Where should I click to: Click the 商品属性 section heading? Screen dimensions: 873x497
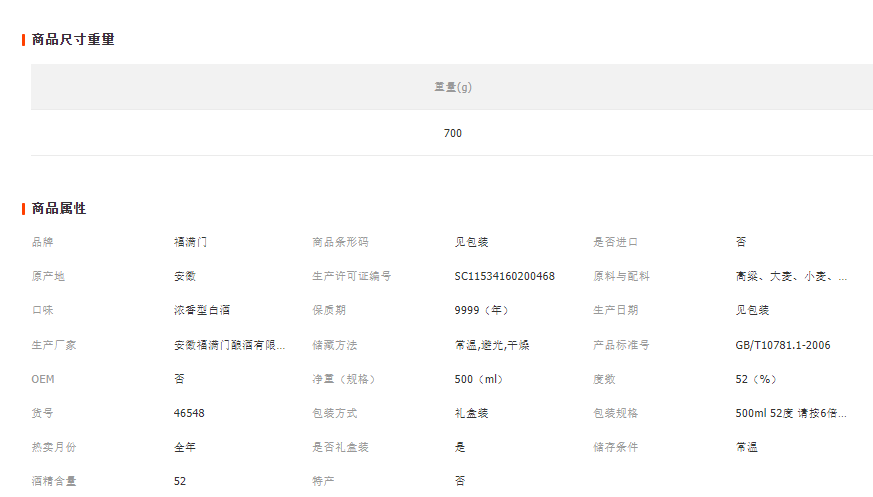point(59,209)
